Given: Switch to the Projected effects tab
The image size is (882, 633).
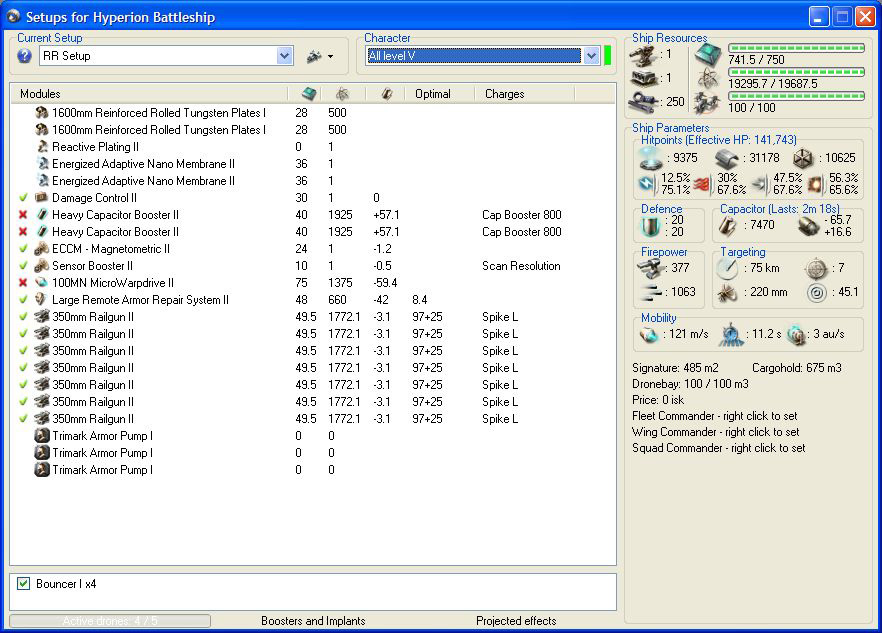Looking at the screenshot, I should click(x=516, y=621).
